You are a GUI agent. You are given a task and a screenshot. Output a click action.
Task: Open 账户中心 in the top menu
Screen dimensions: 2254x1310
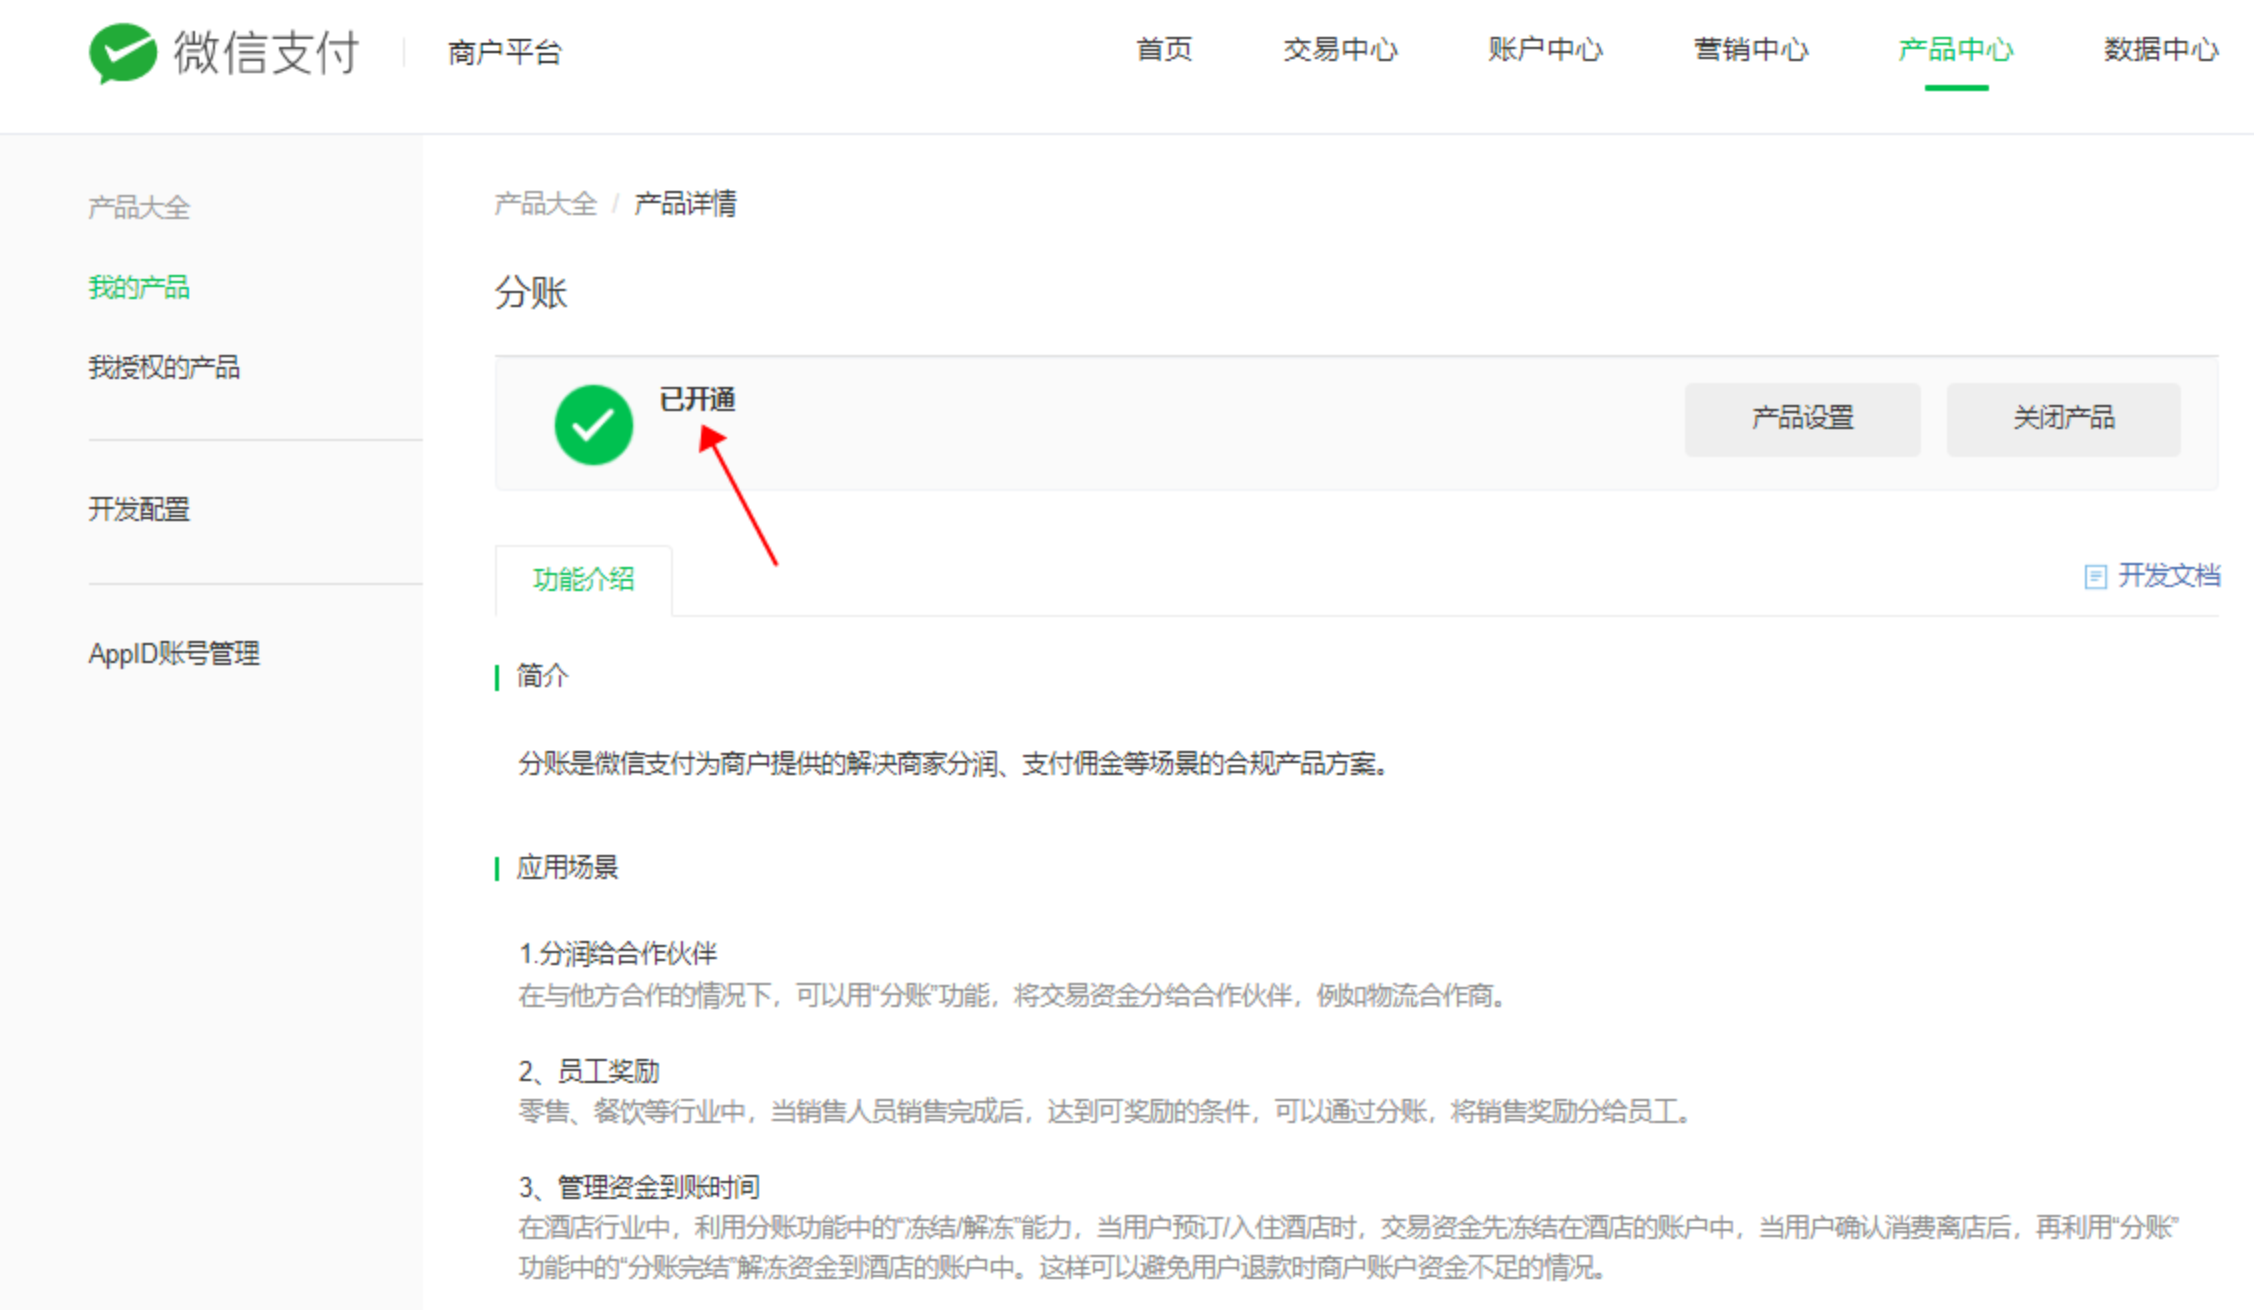(1545, 49)
